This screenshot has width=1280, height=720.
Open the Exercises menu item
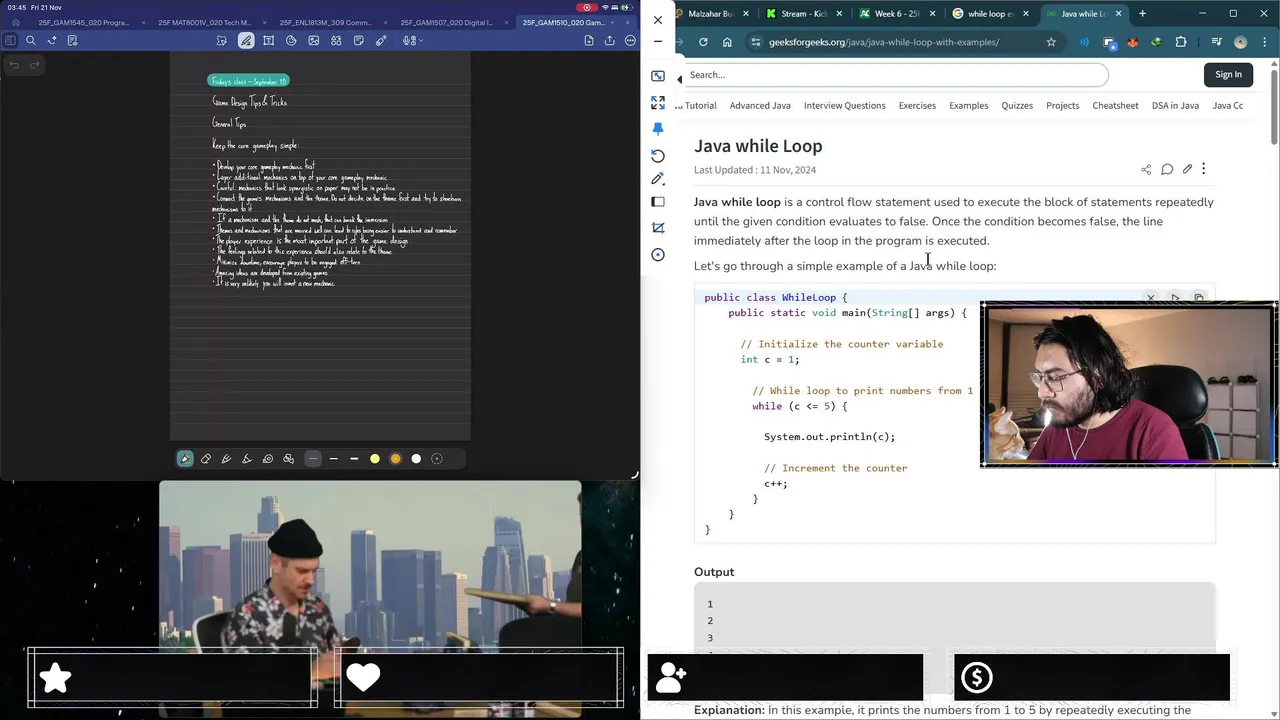point(917,105)
